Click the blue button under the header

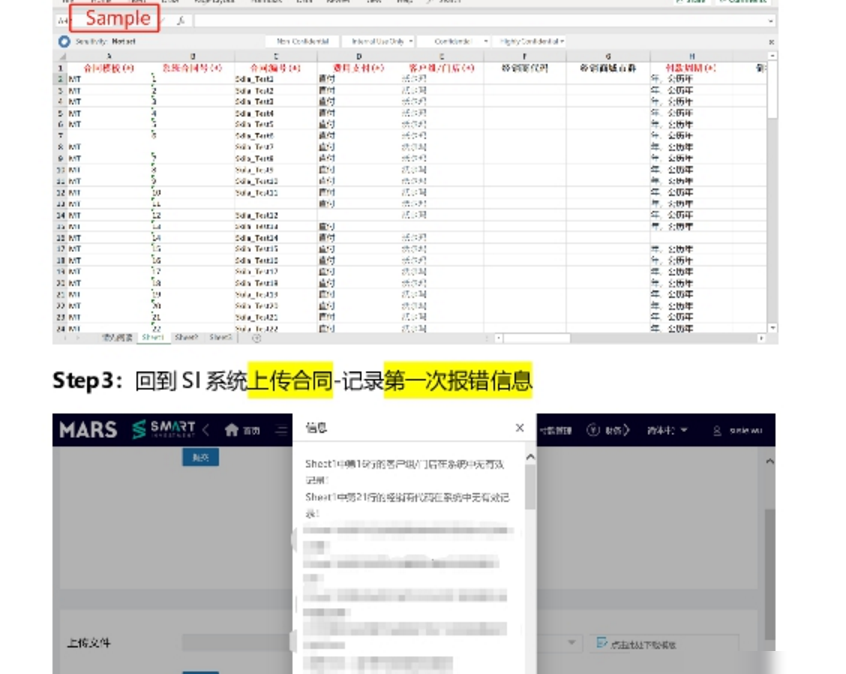click(200, 457)
